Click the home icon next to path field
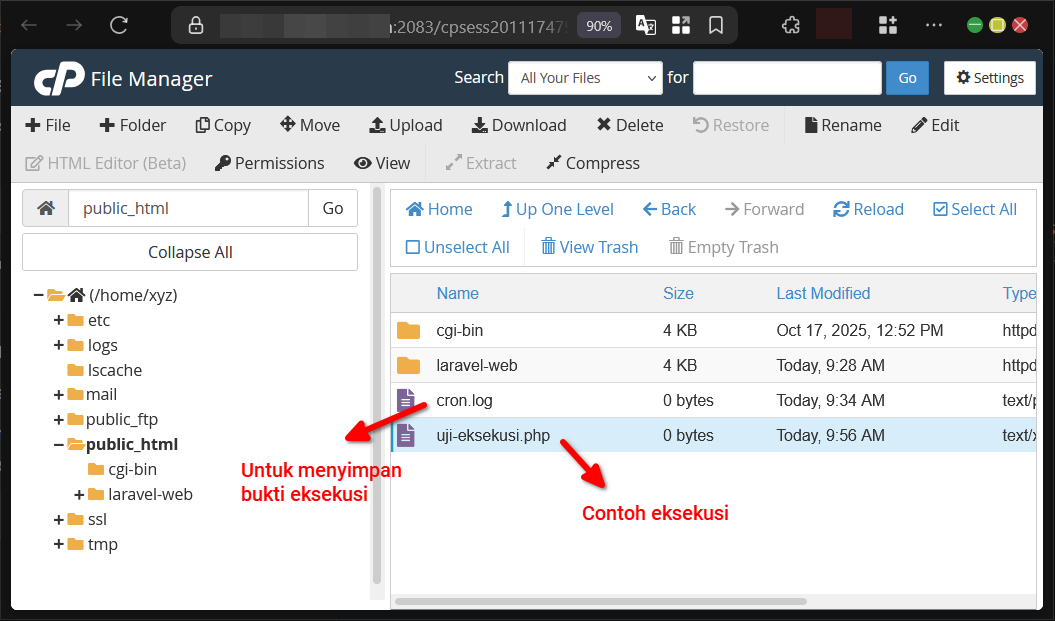1055x621 pixels. tap(44, 208)
